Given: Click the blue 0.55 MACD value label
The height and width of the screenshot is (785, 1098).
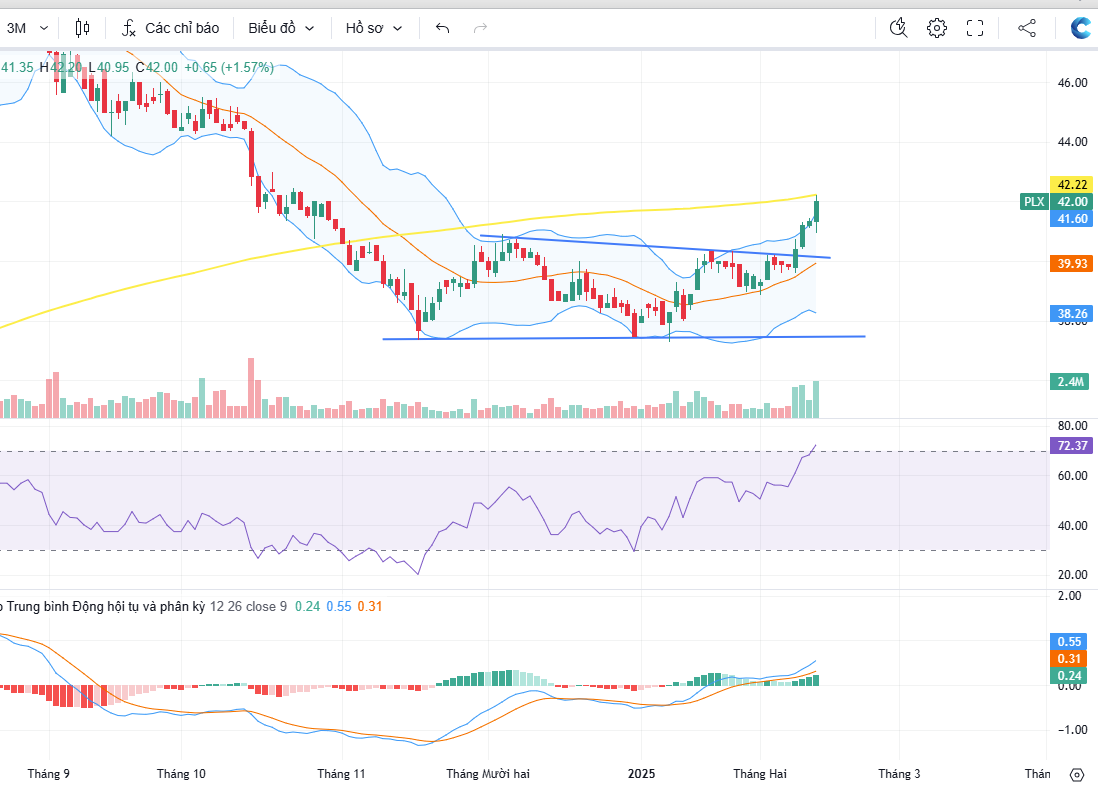Looking at the screenshot, I should point(1069,642).
